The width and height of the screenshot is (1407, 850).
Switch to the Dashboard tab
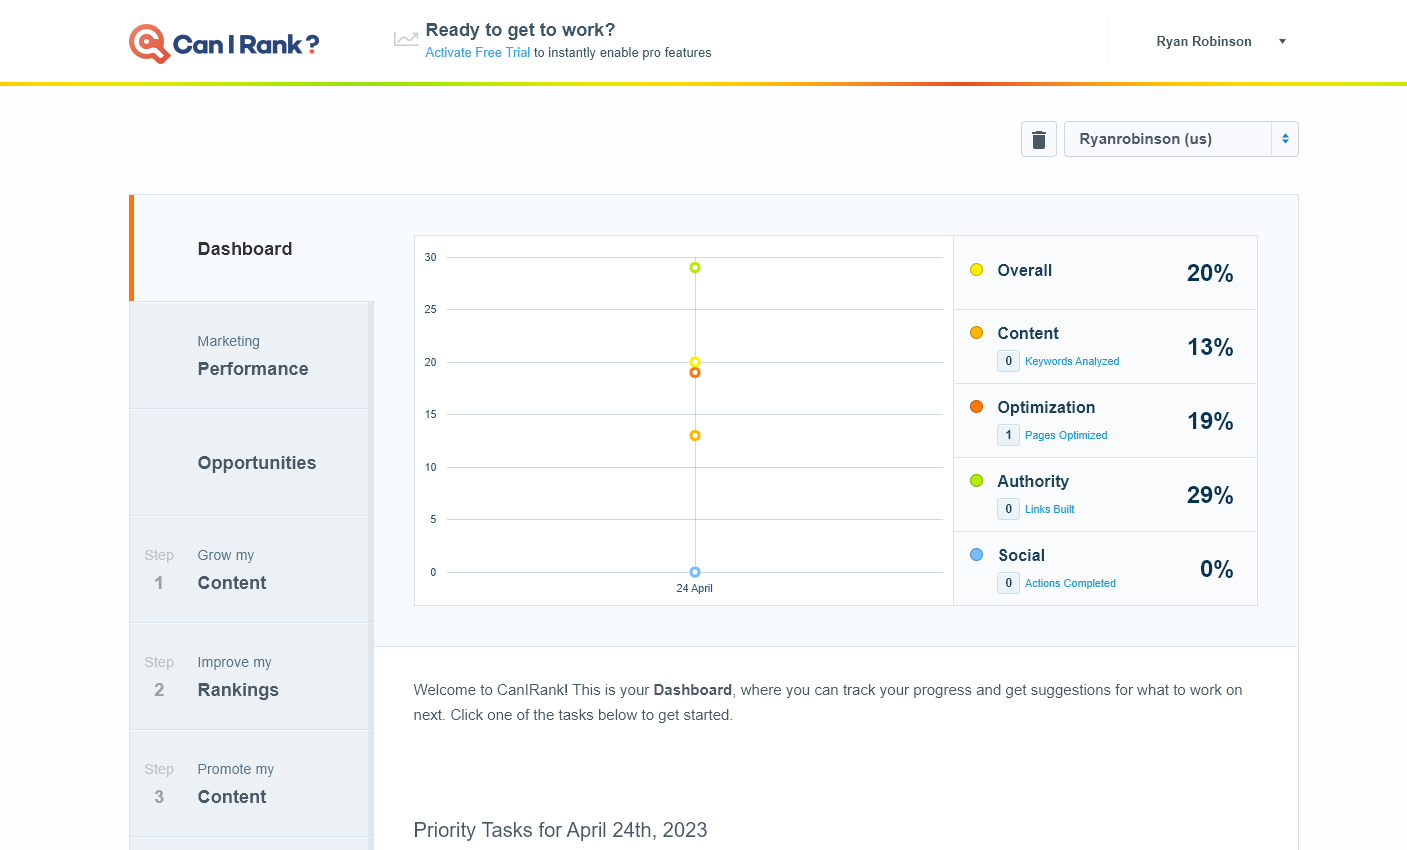coord(245,248)
